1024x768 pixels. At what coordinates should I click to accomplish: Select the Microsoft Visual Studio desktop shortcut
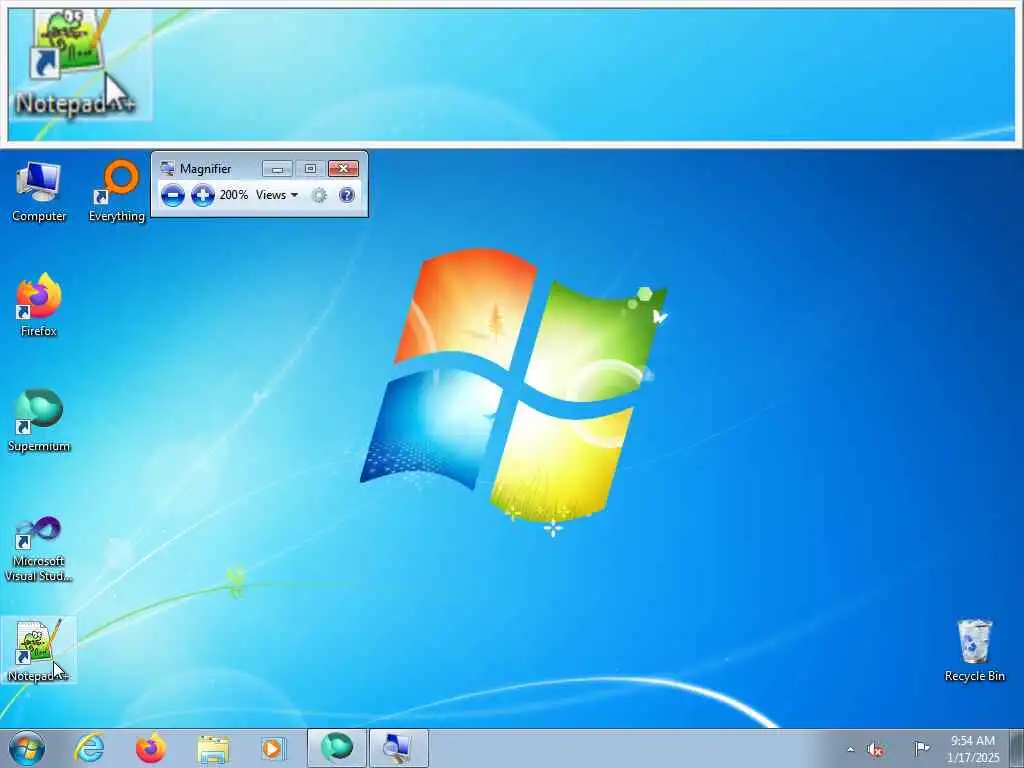point(39,549)
